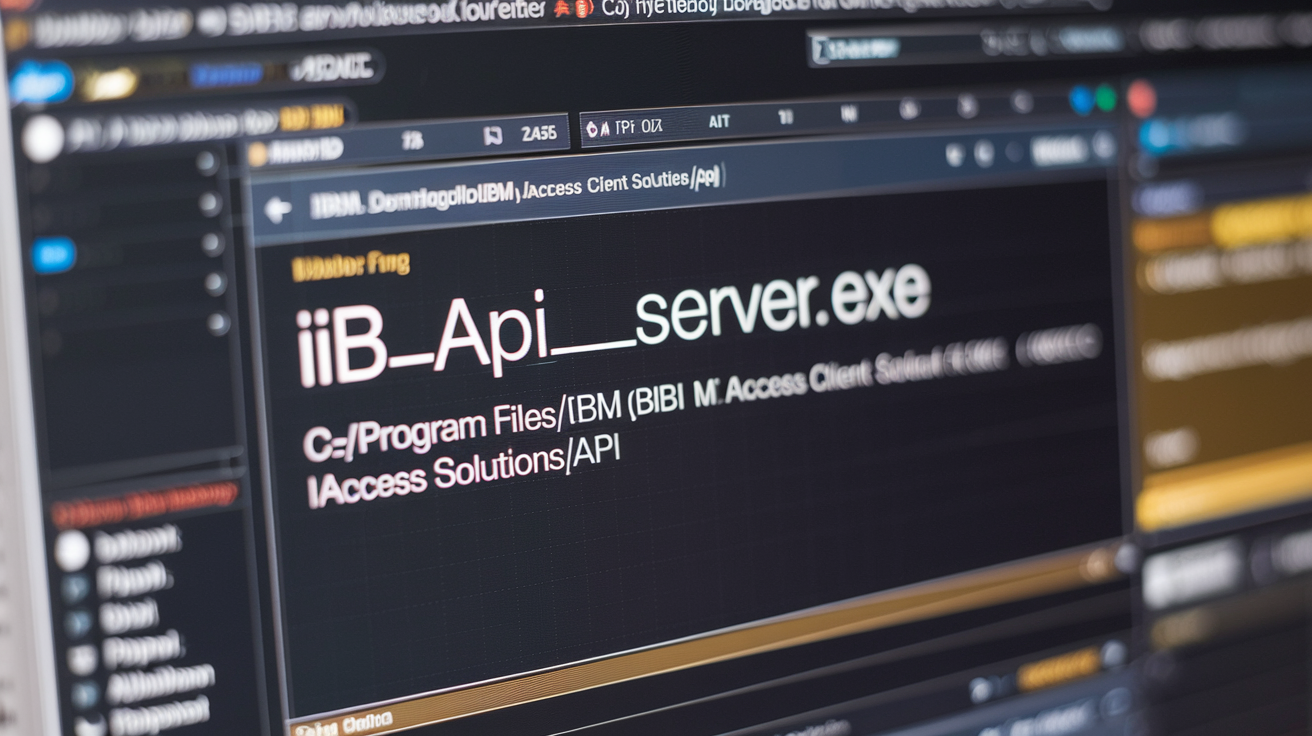Click the IAccess Solutions/API text line
Image resolution: width=1312 pixels, height=736 pixels.
[x=464, y=472]
